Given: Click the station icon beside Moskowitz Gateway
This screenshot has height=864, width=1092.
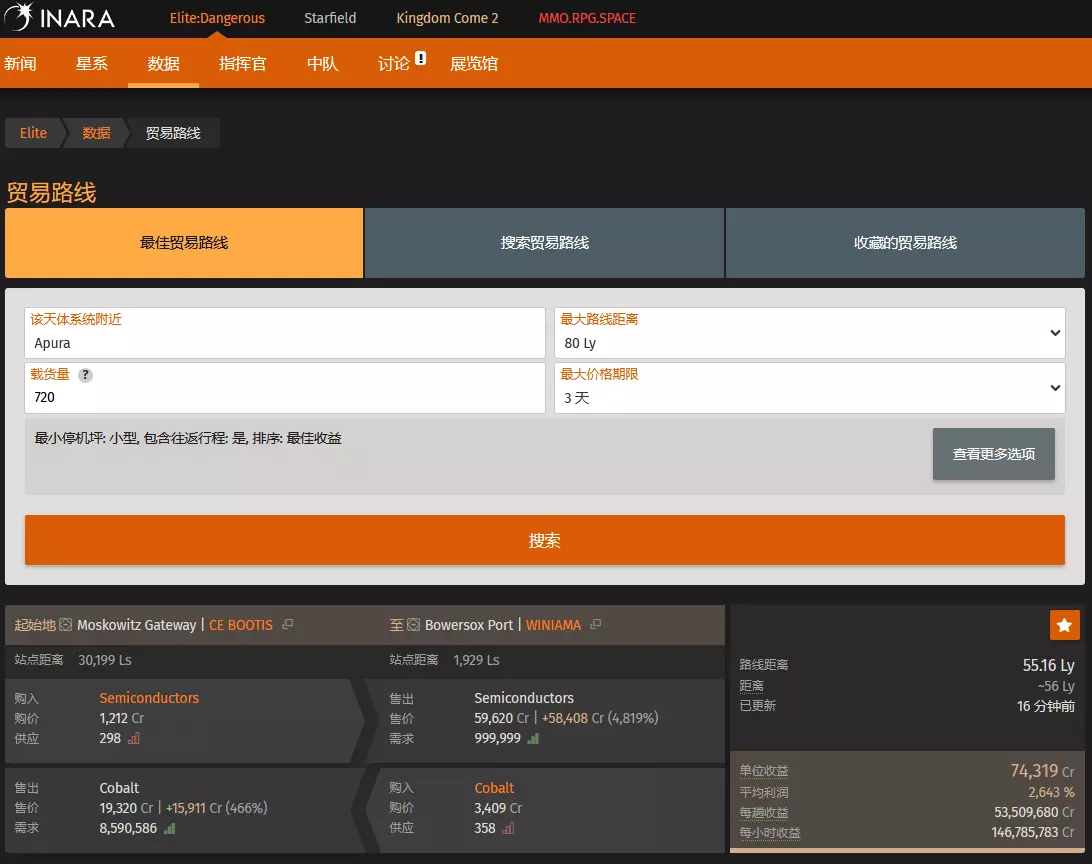Looking at the screenshot, I should pos(65,625).
